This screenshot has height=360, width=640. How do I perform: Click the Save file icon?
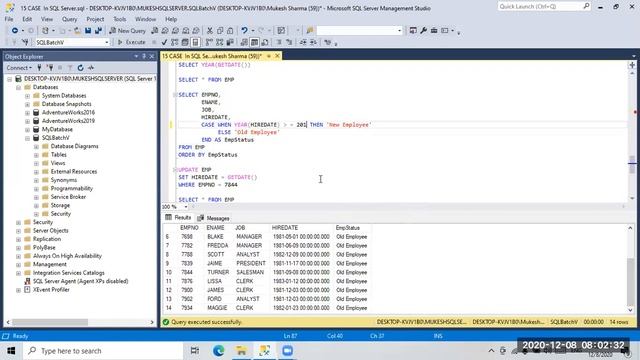[88, 31]
